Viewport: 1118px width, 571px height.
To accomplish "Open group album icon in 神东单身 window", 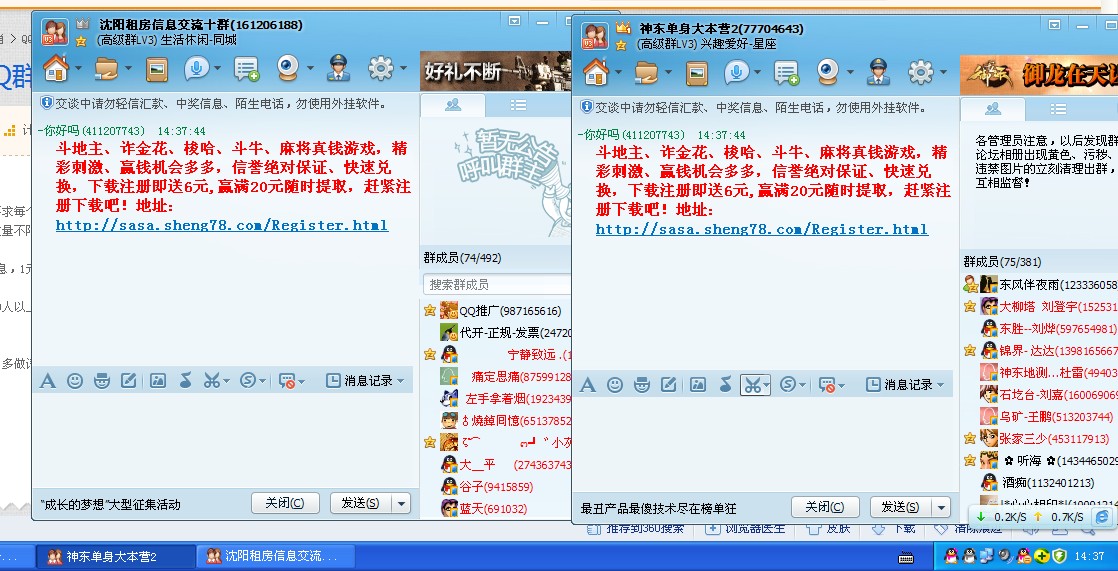I will [x=697, y=73].
